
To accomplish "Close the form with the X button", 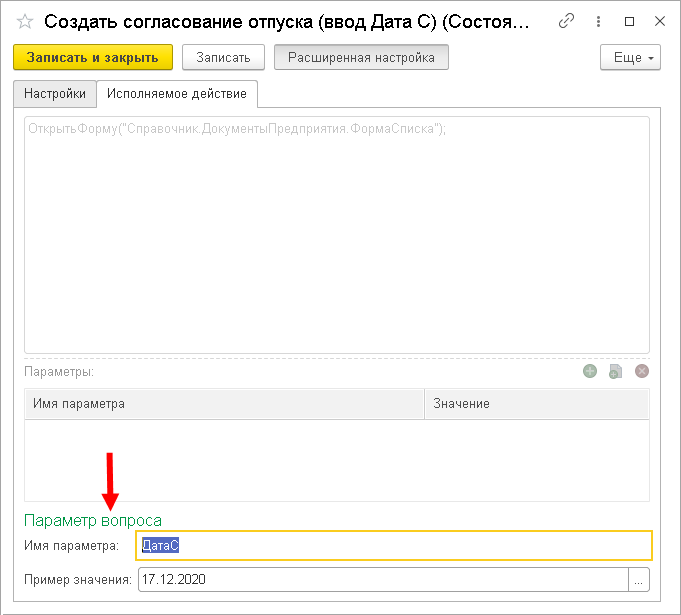I will [x=659, y=20].
